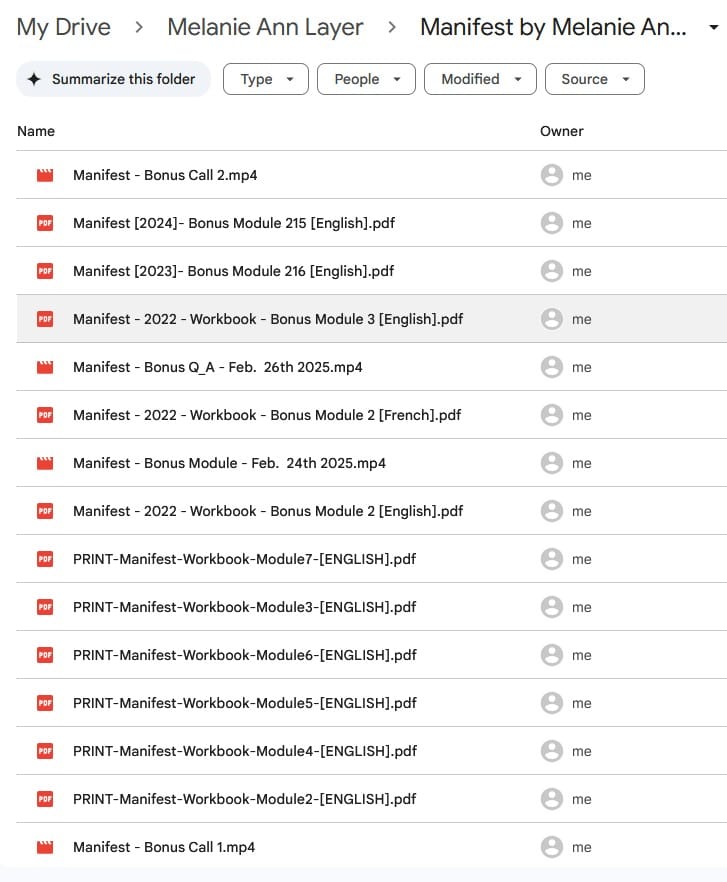Click the video icon for Bonus Module Feb. 24th

click(x=44, y=463)
